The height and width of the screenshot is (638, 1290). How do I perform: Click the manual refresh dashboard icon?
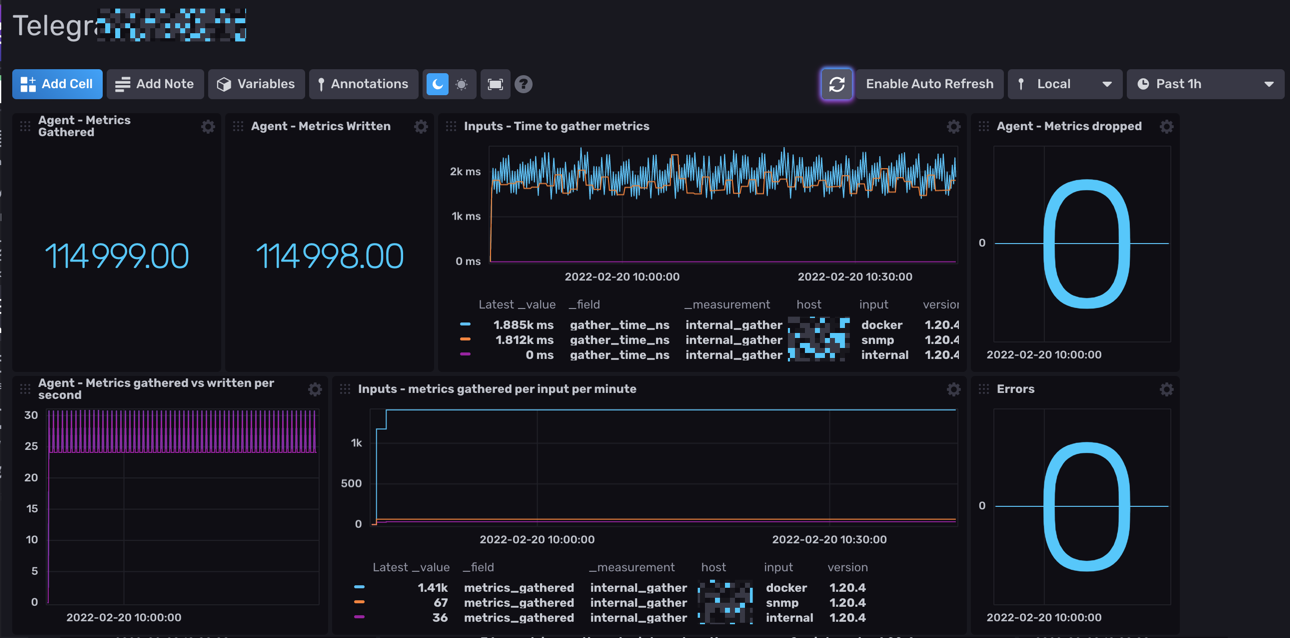click(837, 84)
